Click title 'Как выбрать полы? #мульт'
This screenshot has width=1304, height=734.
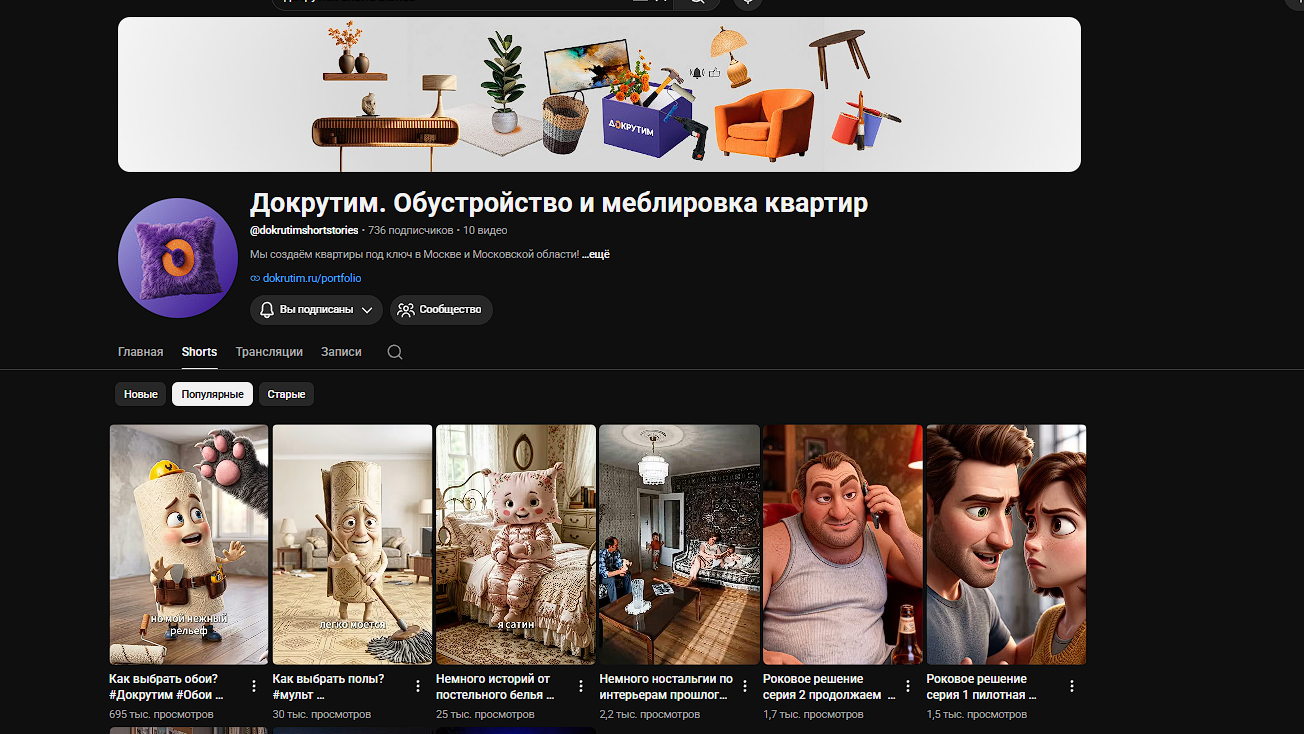point(329,687)
